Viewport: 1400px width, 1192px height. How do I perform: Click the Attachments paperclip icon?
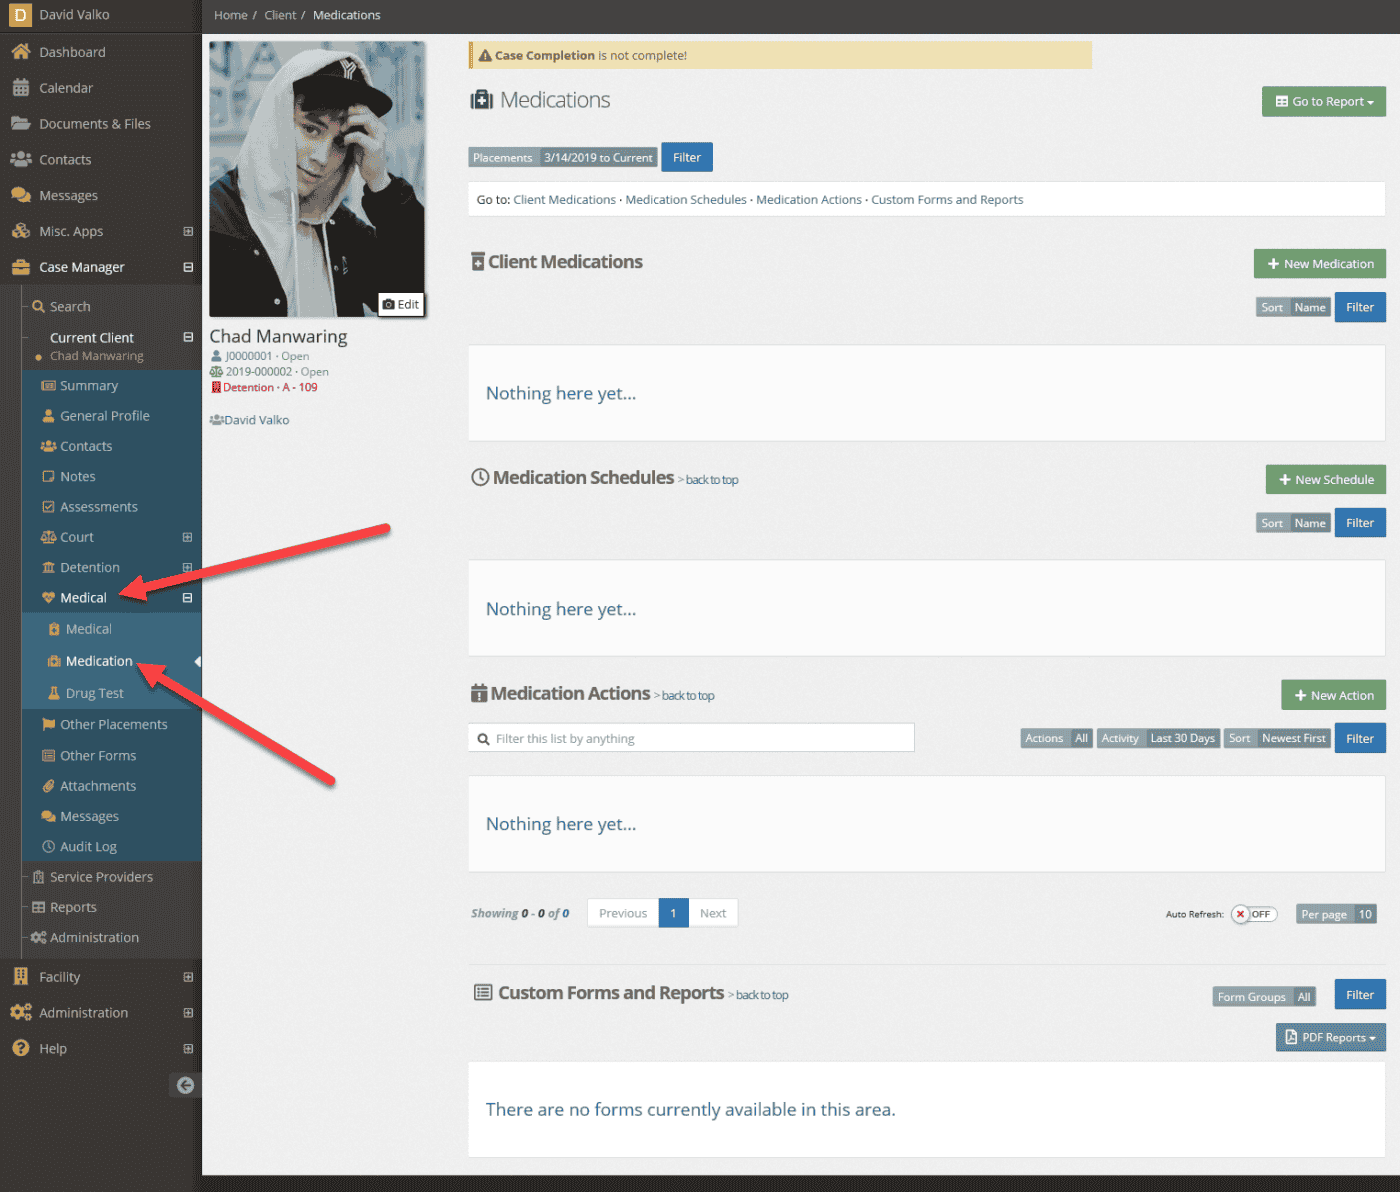(48, 786)
